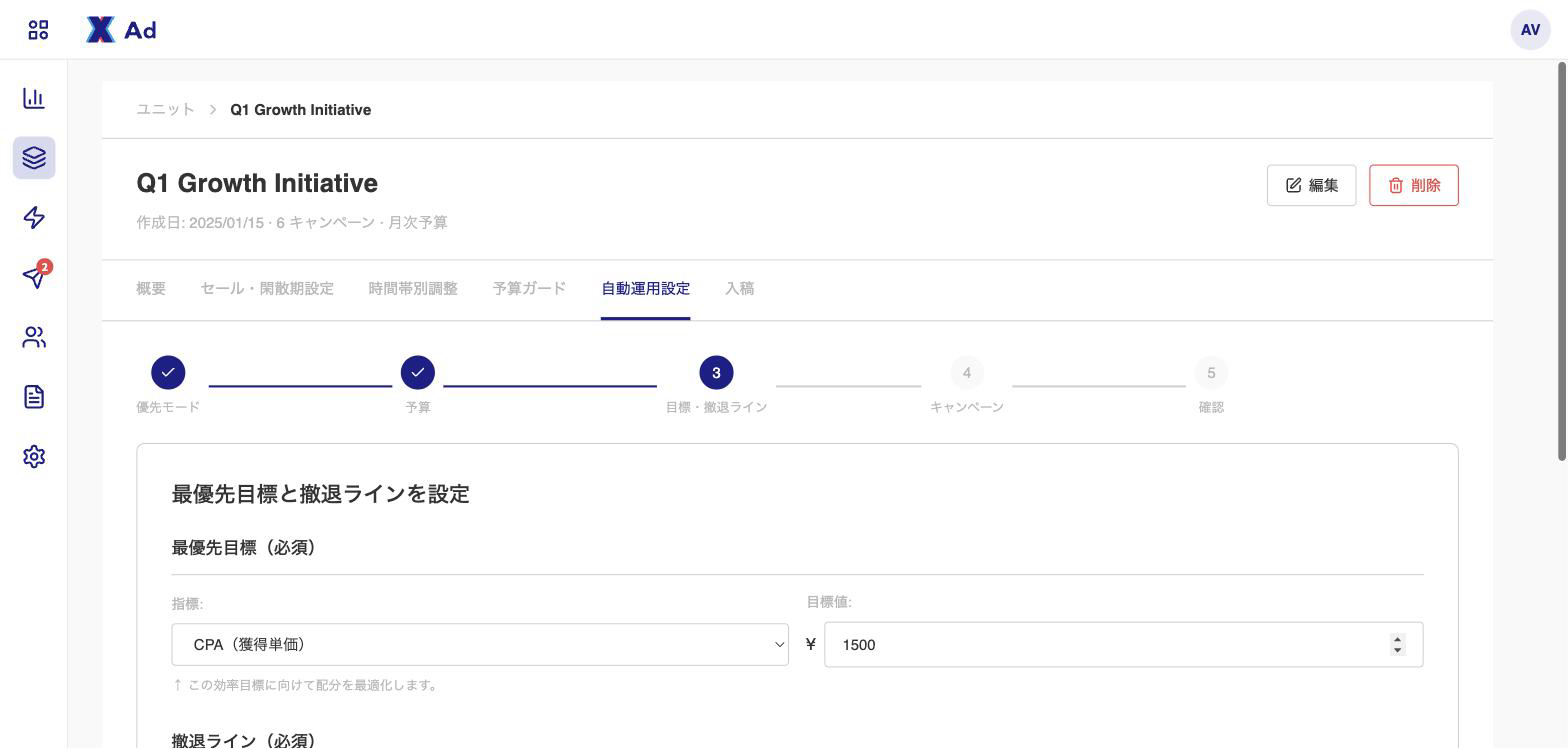Select step 4 キャンペーン circle

pyautogui.click(x=967, y=373)
